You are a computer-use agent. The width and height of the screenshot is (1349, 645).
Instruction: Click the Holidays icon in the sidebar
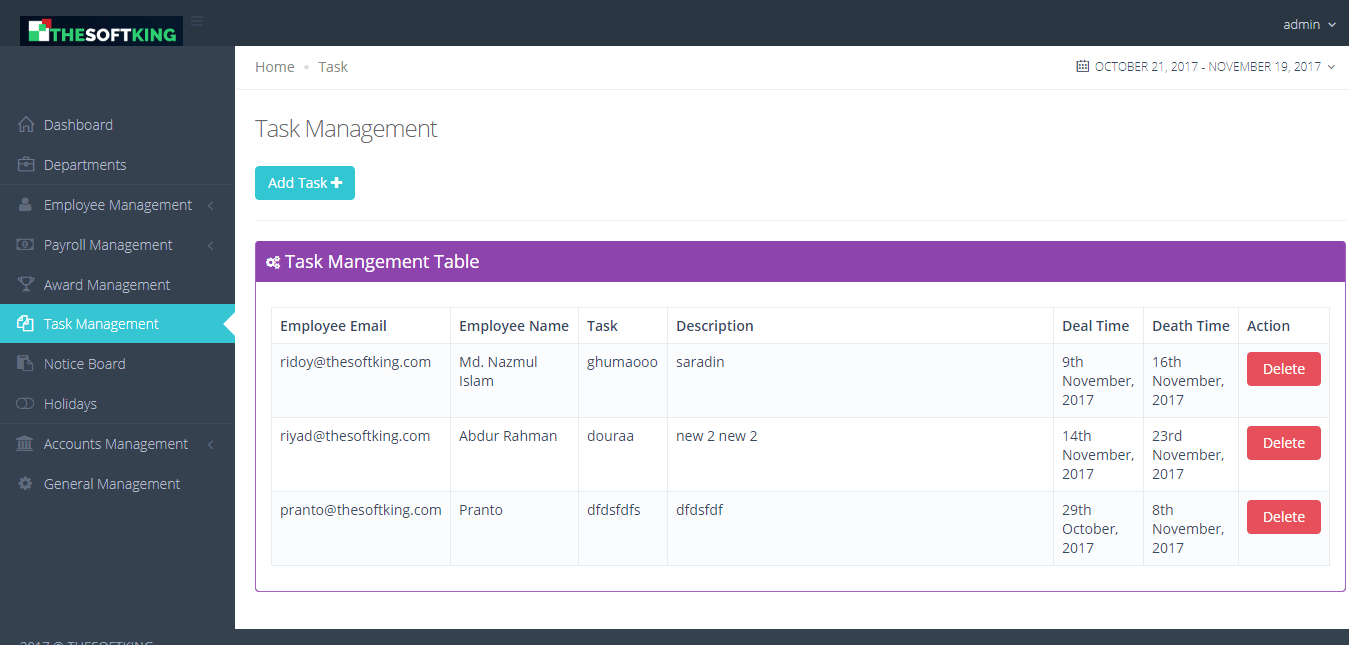pyautogui.click(x=24, y=403)
